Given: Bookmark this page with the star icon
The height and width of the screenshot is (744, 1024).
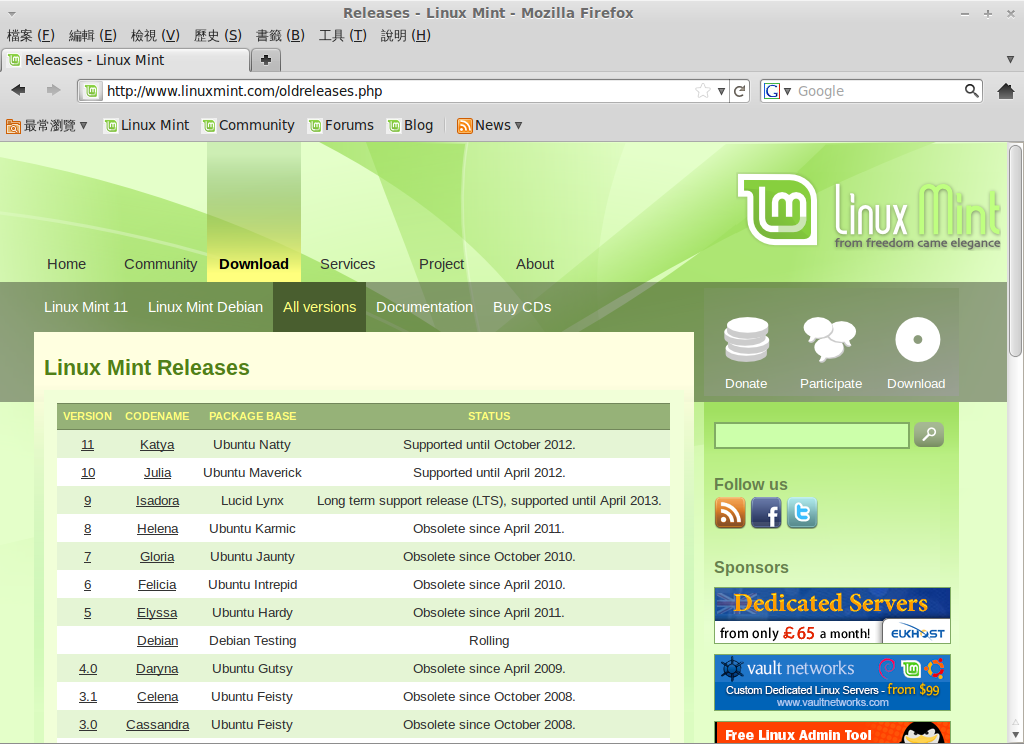Looking at the screenshot, I should pos(703,91).
